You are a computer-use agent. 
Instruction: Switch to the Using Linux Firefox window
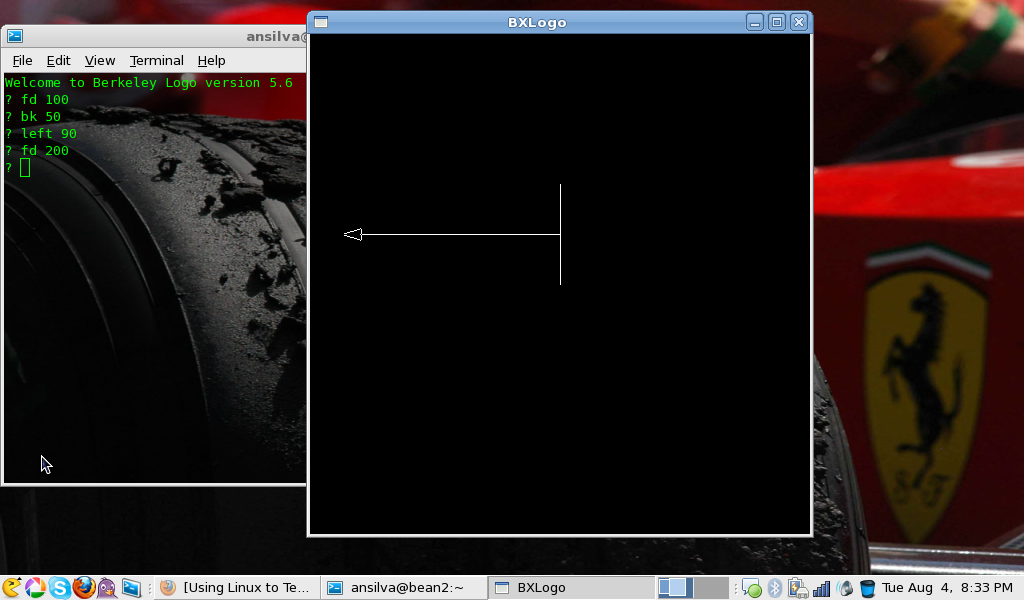[x=237, y=588]
